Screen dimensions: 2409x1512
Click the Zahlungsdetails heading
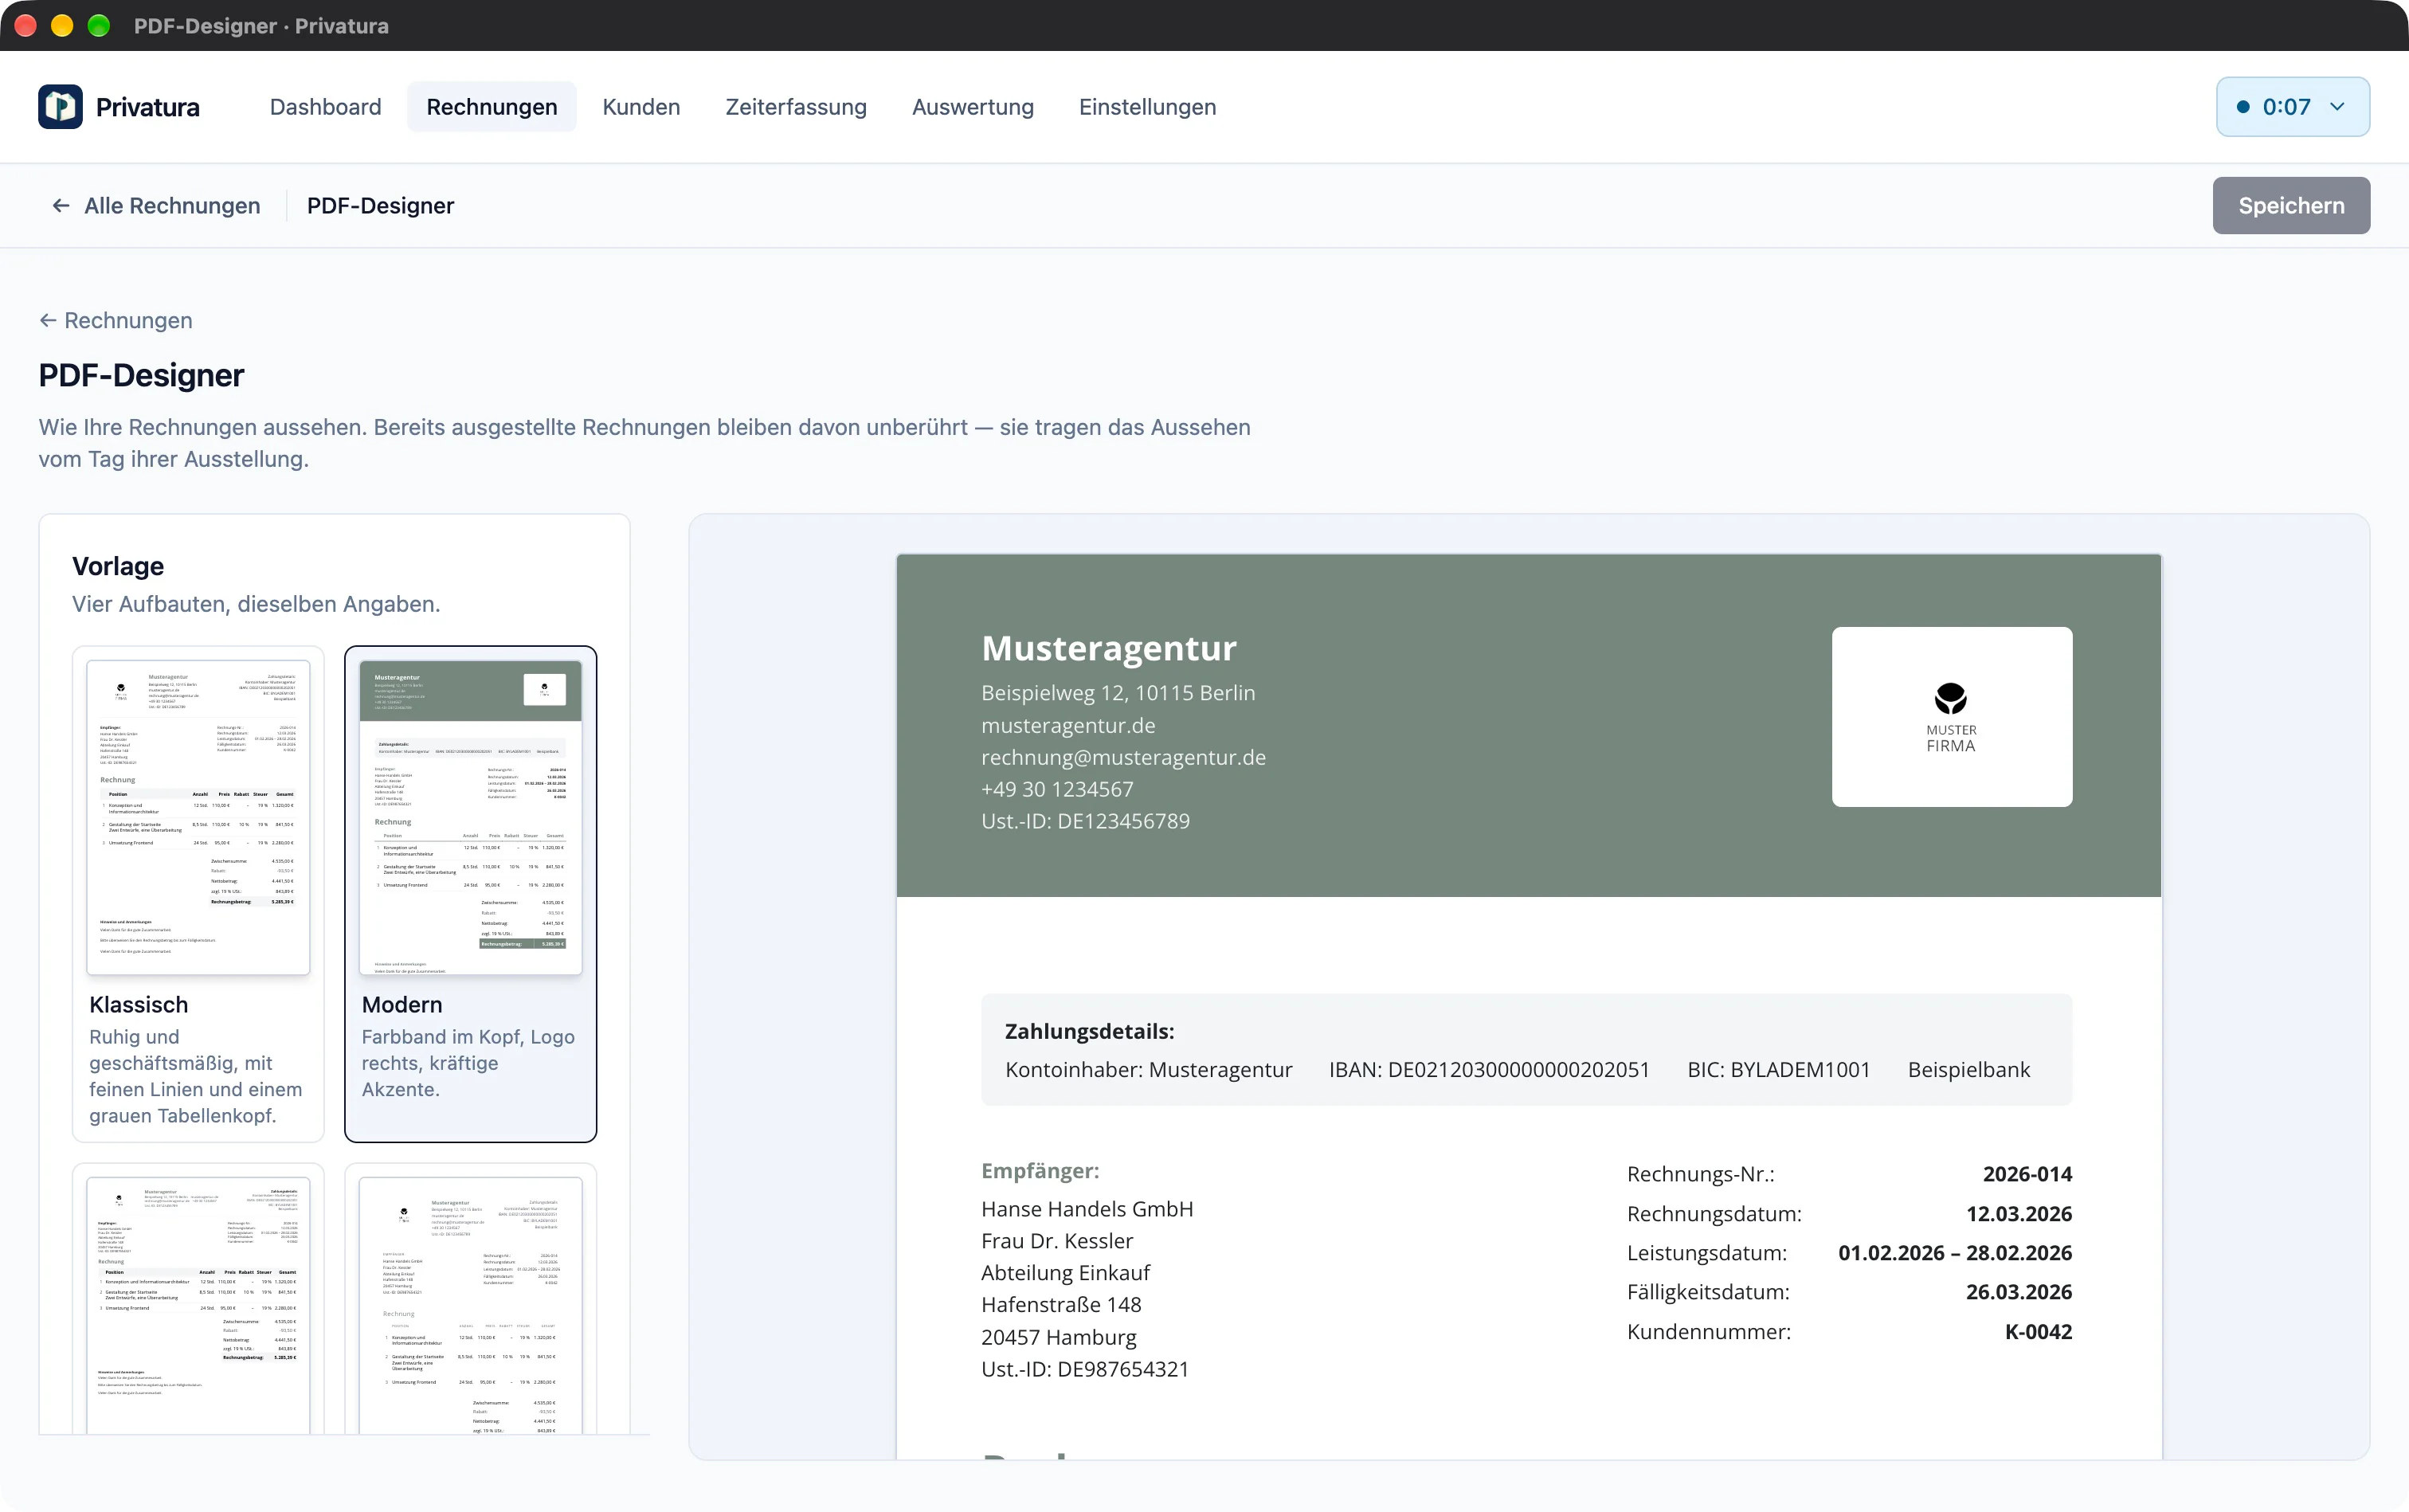[x=1089, y=1031]
